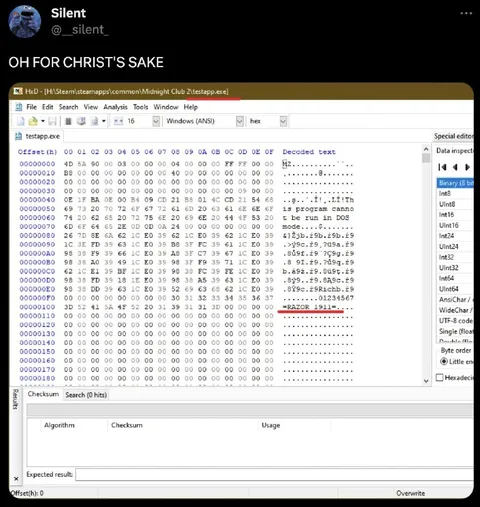Select the Binary (8 bit) inspector row
The width and height of the screenshot is (480, 507).
455,183
